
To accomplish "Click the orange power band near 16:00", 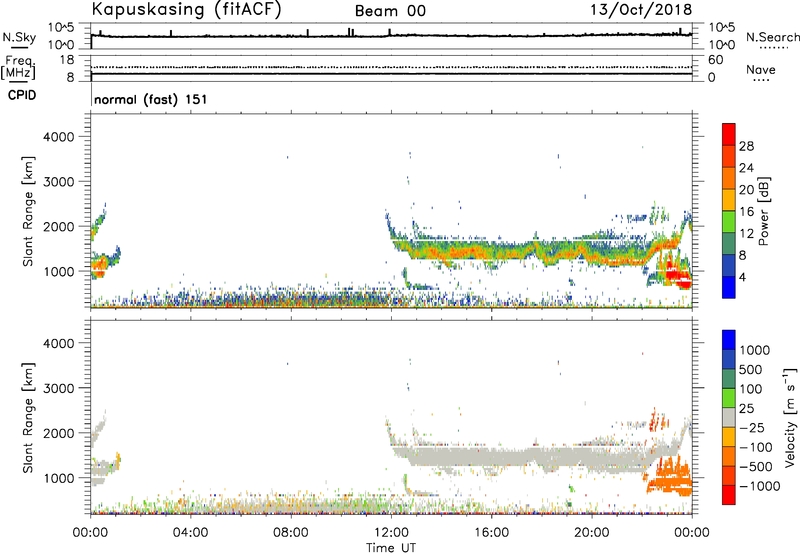I will point(491,251).
